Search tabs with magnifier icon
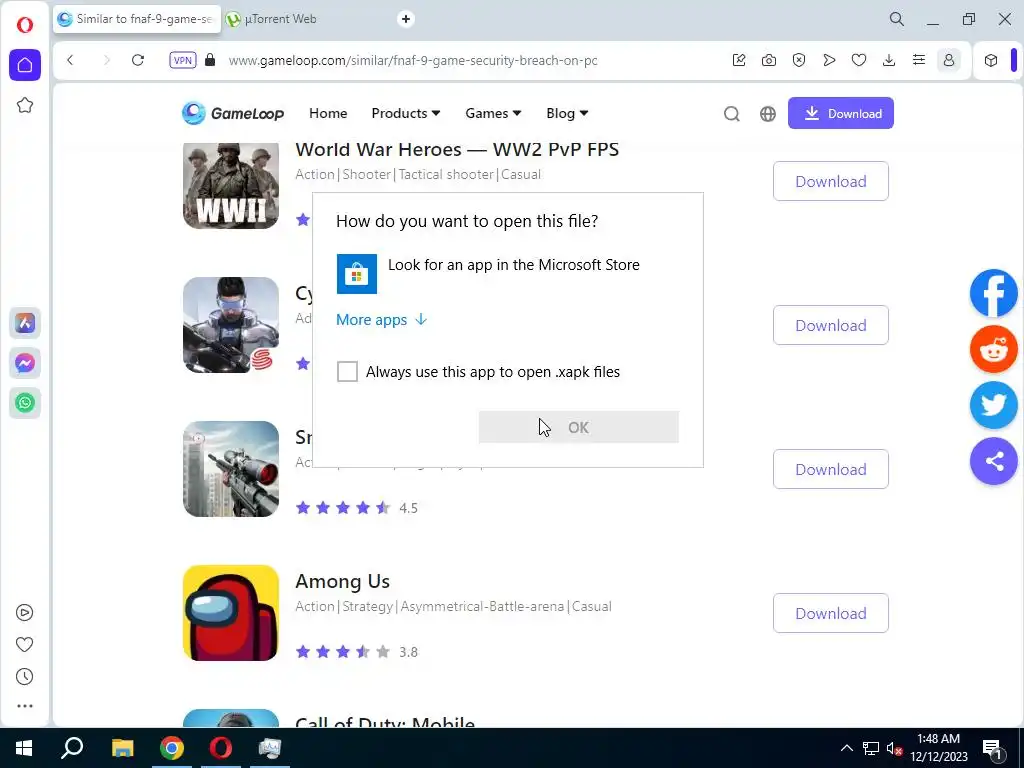 pyautogui.click(x=897, y=19)
